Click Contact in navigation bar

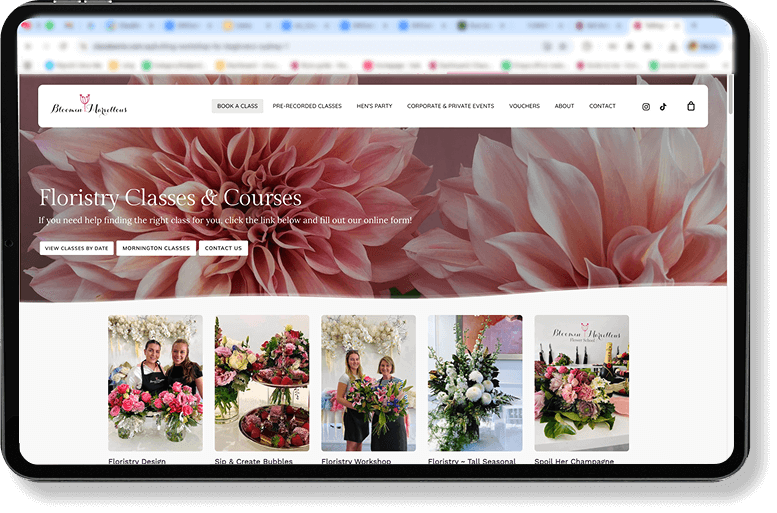pyautogui.click(x=602, y=106)
